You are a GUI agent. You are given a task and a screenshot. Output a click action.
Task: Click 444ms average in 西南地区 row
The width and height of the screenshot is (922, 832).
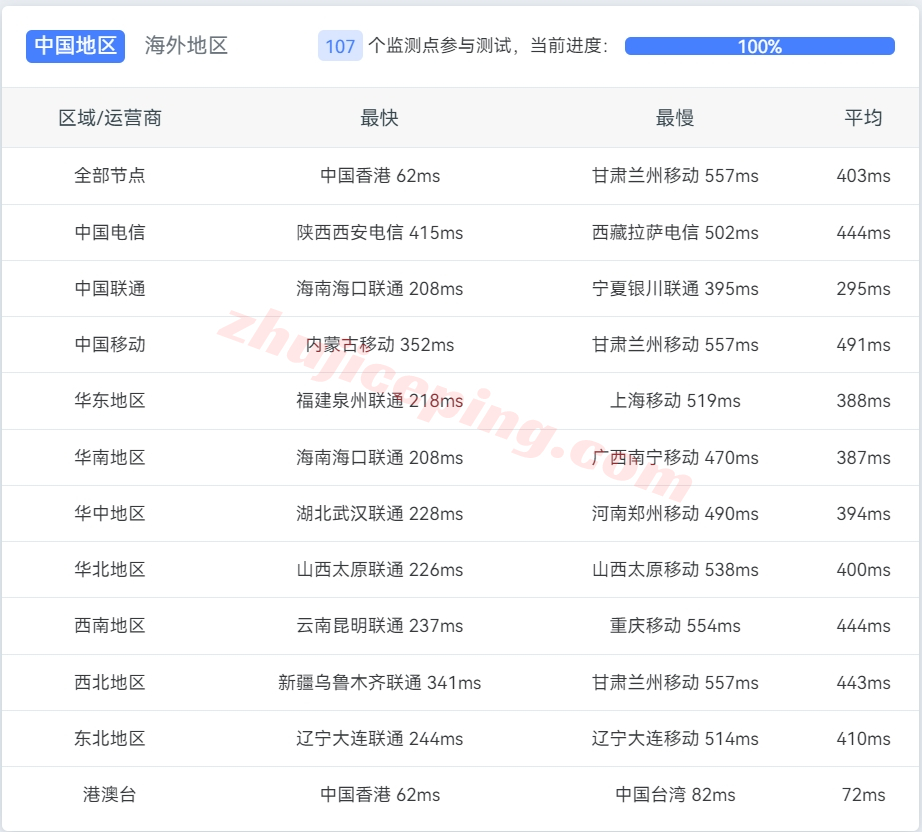click(863, 626)
